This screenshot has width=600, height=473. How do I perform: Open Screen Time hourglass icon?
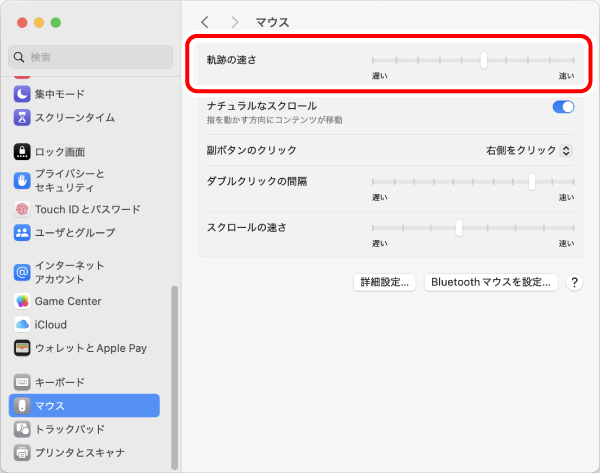point(22,117)
